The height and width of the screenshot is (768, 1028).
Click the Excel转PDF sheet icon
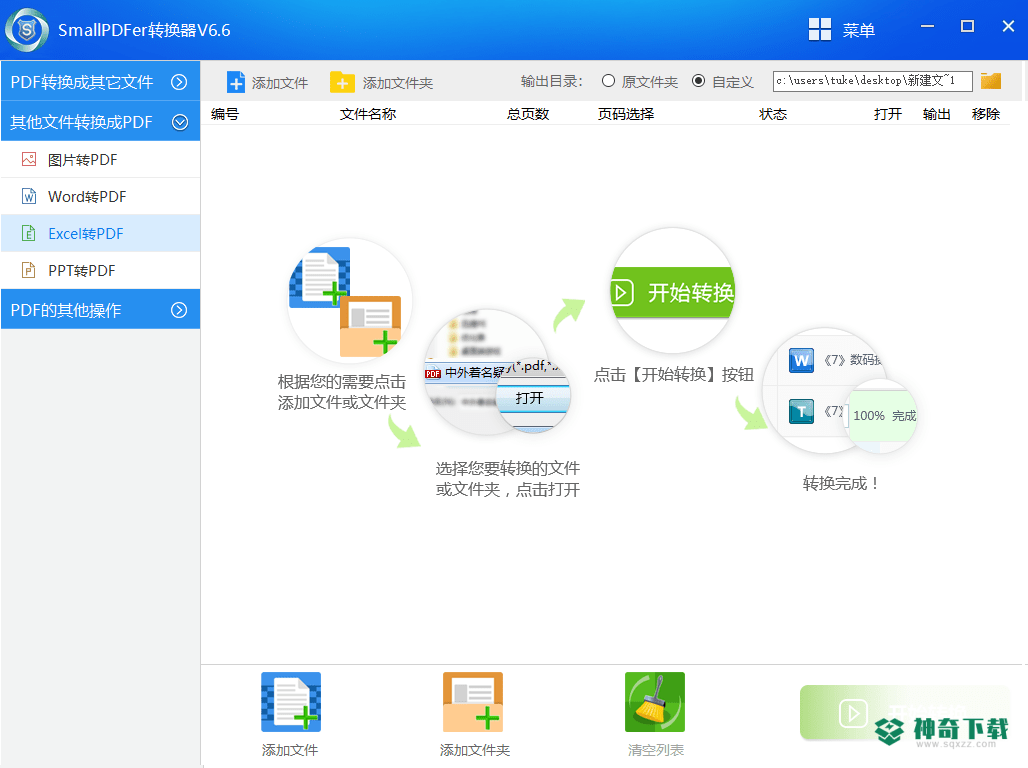coord(29,233)
